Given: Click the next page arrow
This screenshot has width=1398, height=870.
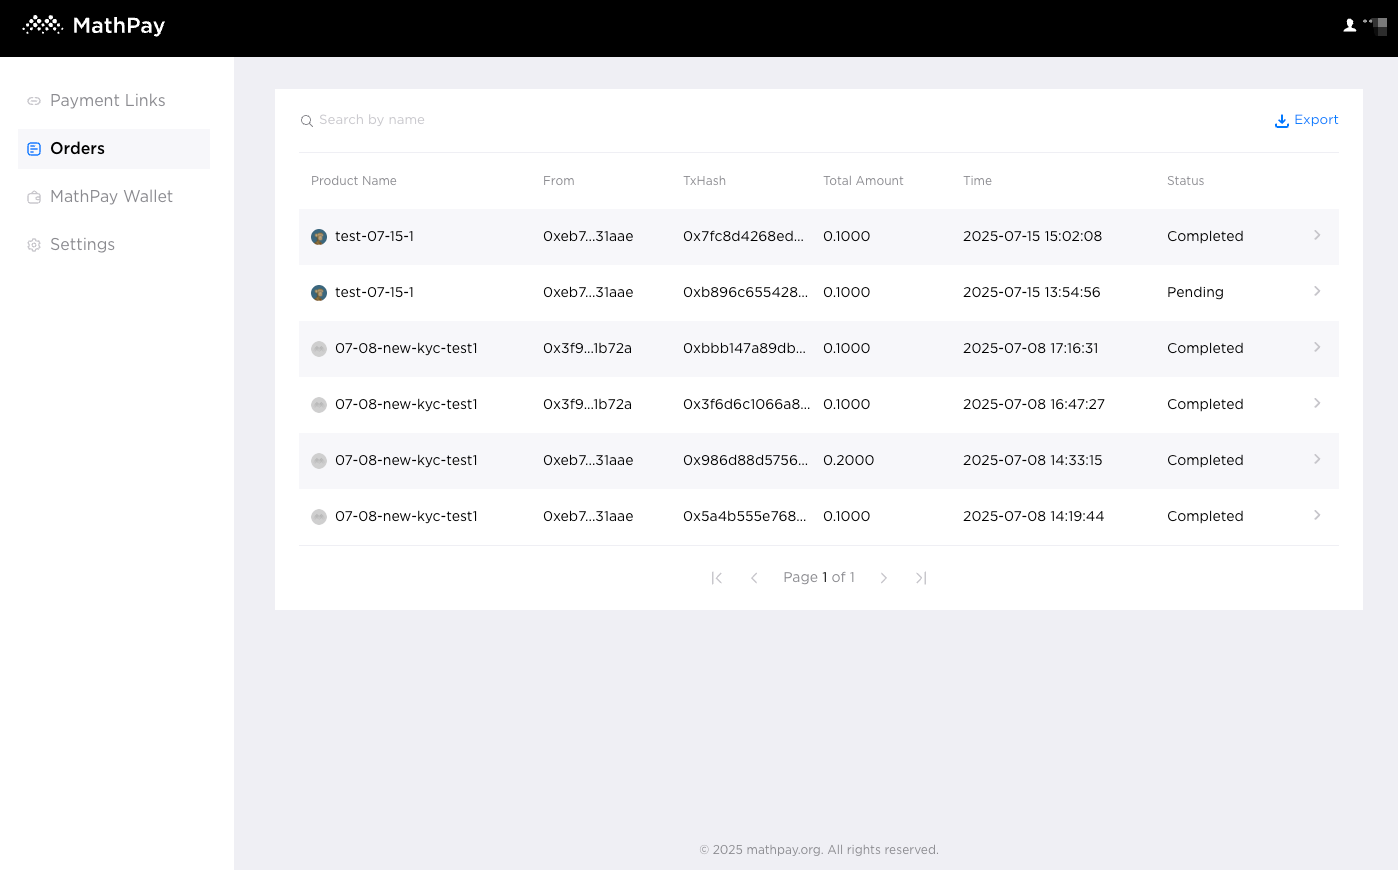Looking at the screenshot, I should (x=883, y=578).
